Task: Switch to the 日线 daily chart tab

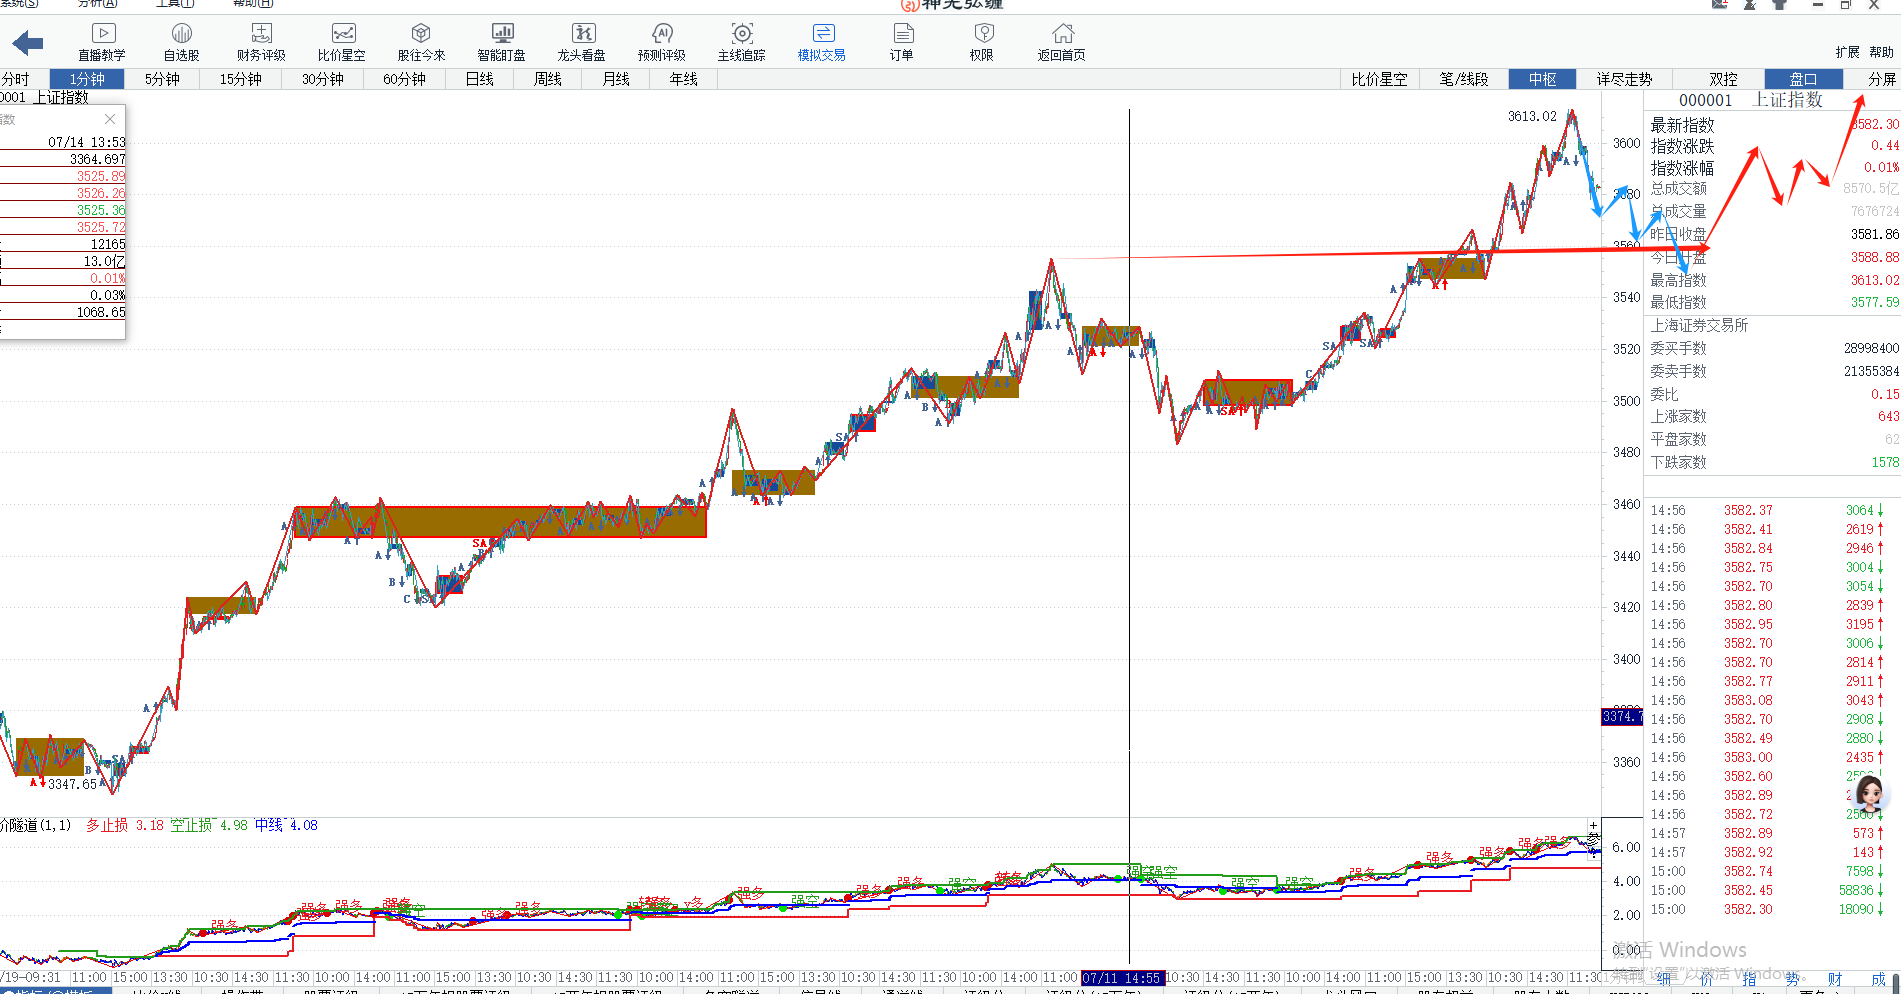Action: click(x=479, y=79)
